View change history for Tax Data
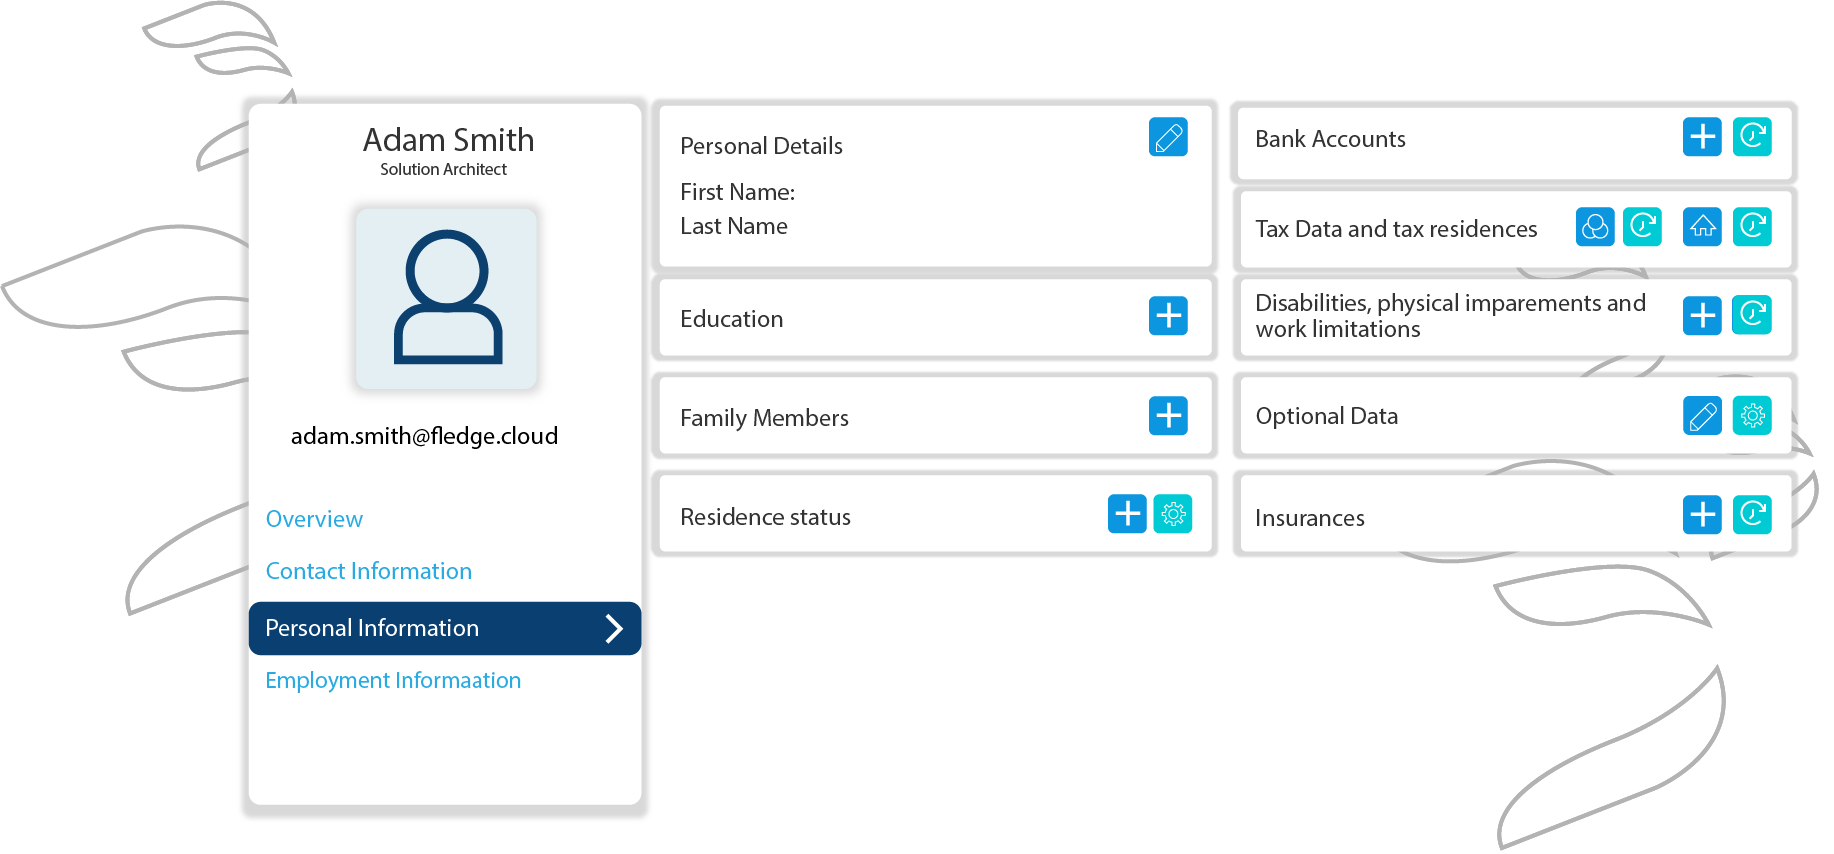Image resolution: width=1834 pixels, height=854 pixels. (x=1642, y=227)
